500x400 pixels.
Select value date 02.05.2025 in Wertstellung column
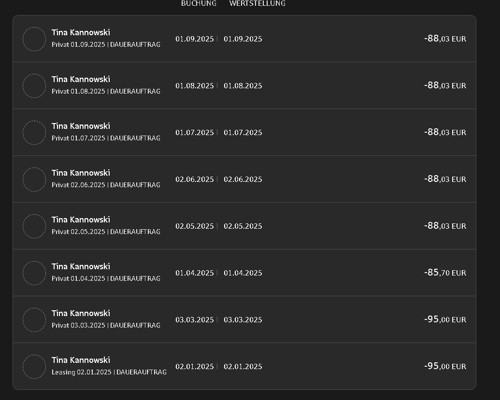pos(243,226)
